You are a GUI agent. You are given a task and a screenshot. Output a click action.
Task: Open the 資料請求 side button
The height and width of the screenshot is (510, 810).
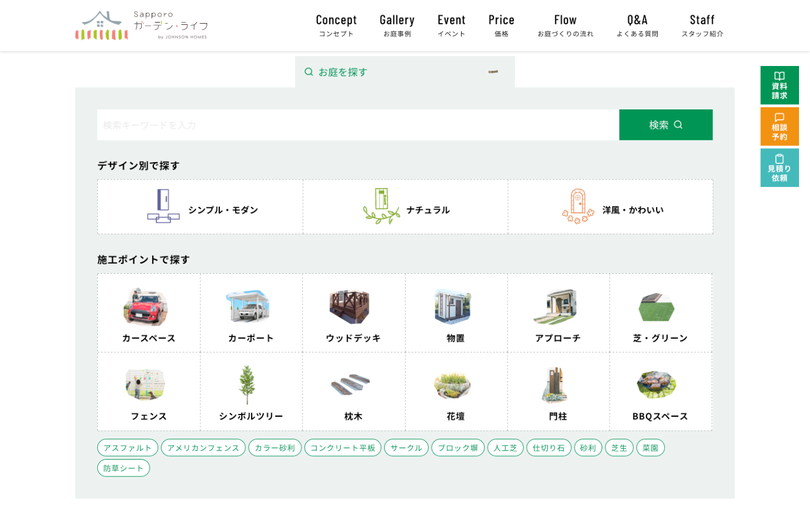(x=779, y=85)
